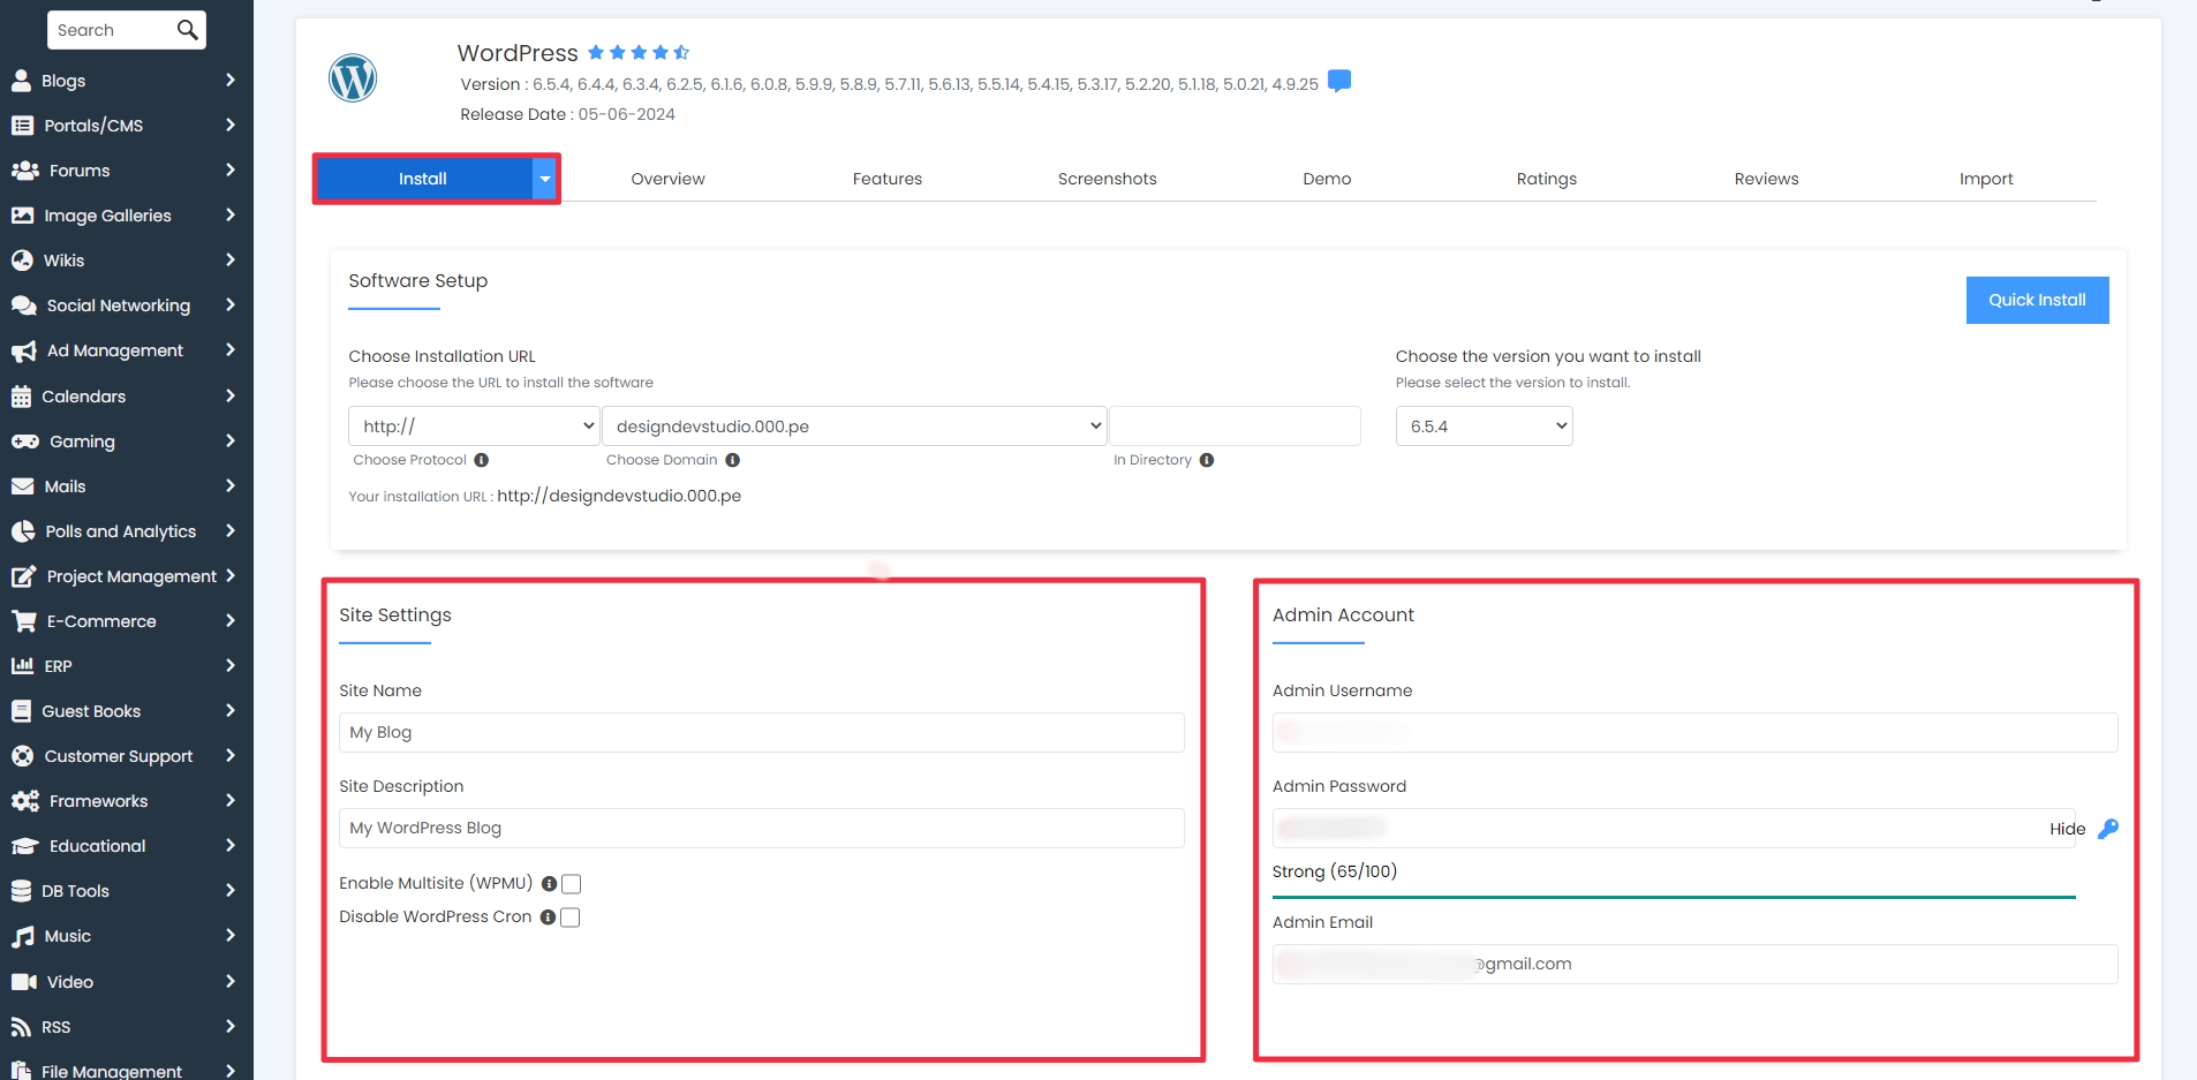
Task: Click info icon next to Choose Domain
Action: (732, 460)
